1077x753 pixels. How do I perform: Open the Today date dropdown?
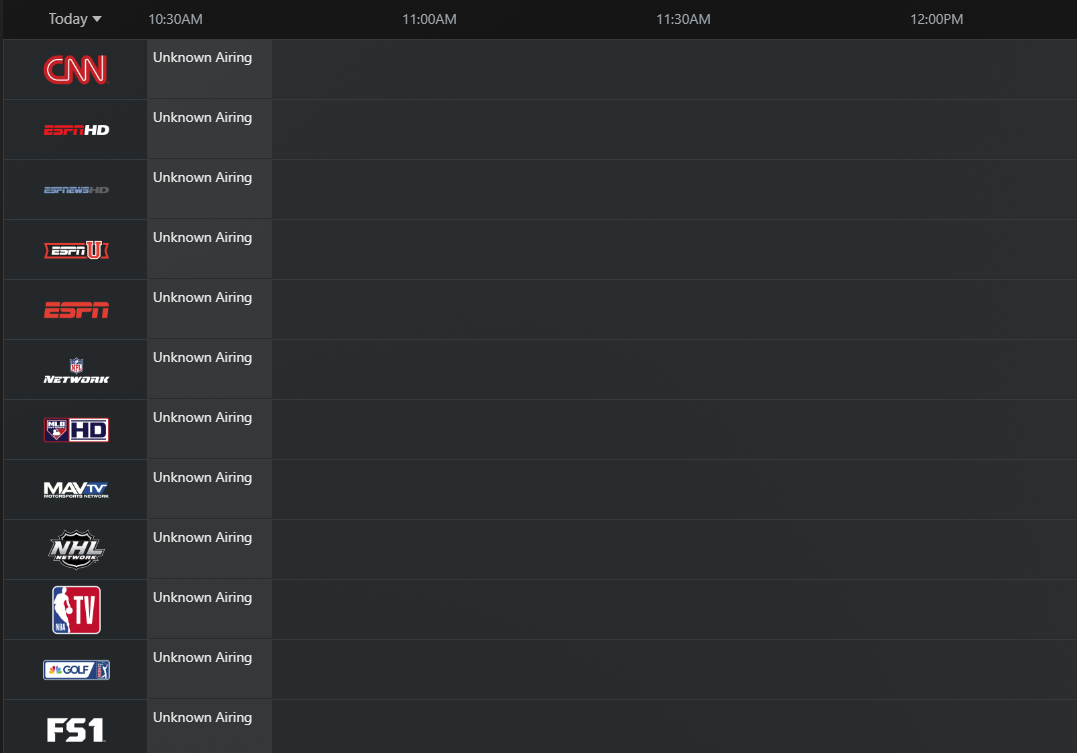(x=75, y=19)
